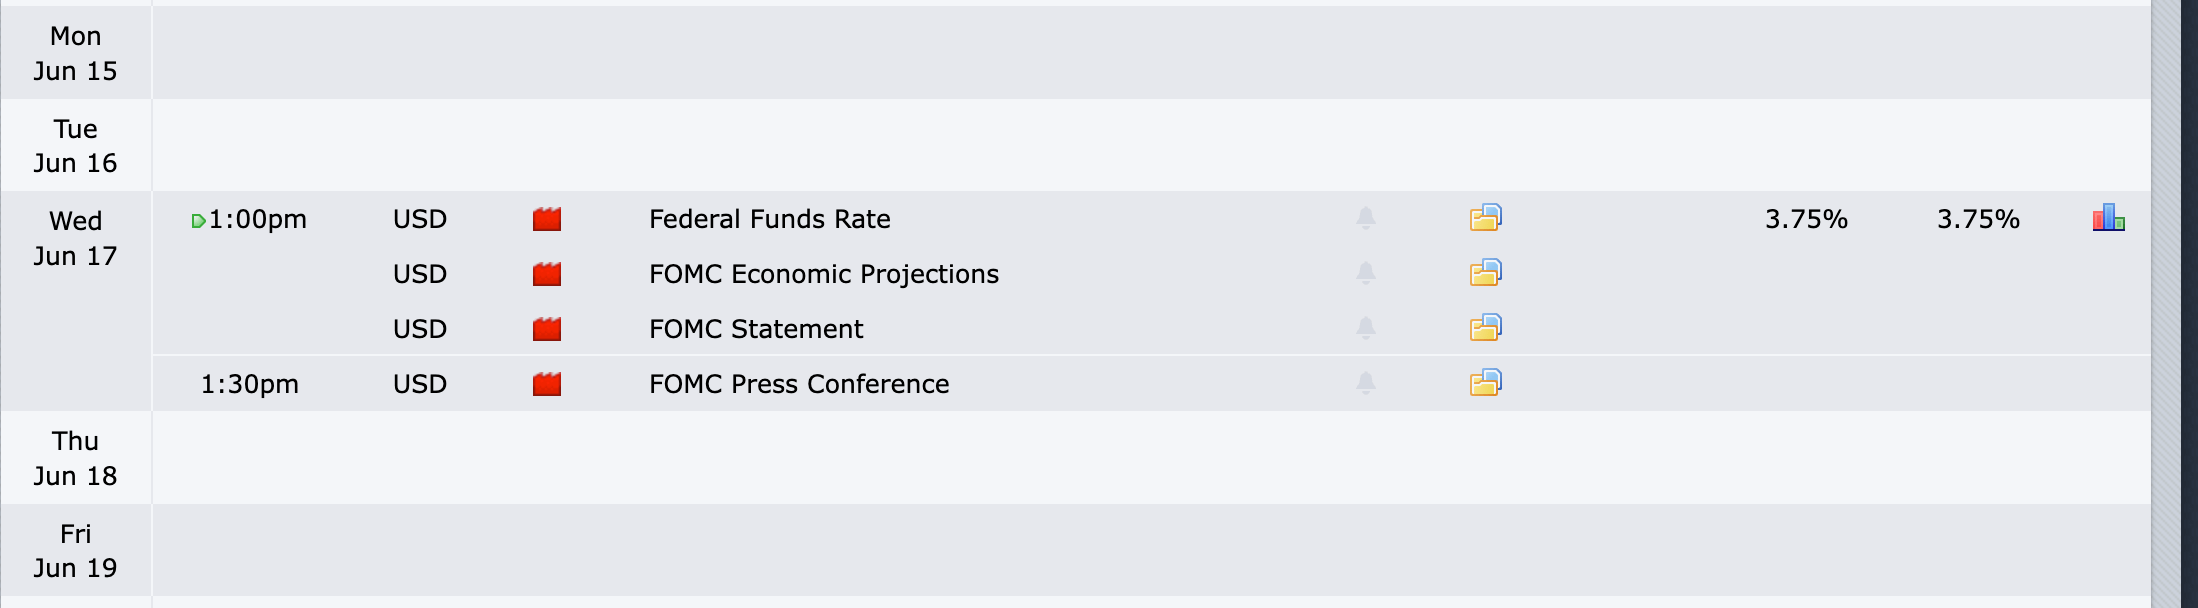Open detail folder for FOMC Economic Projections

1486,273
